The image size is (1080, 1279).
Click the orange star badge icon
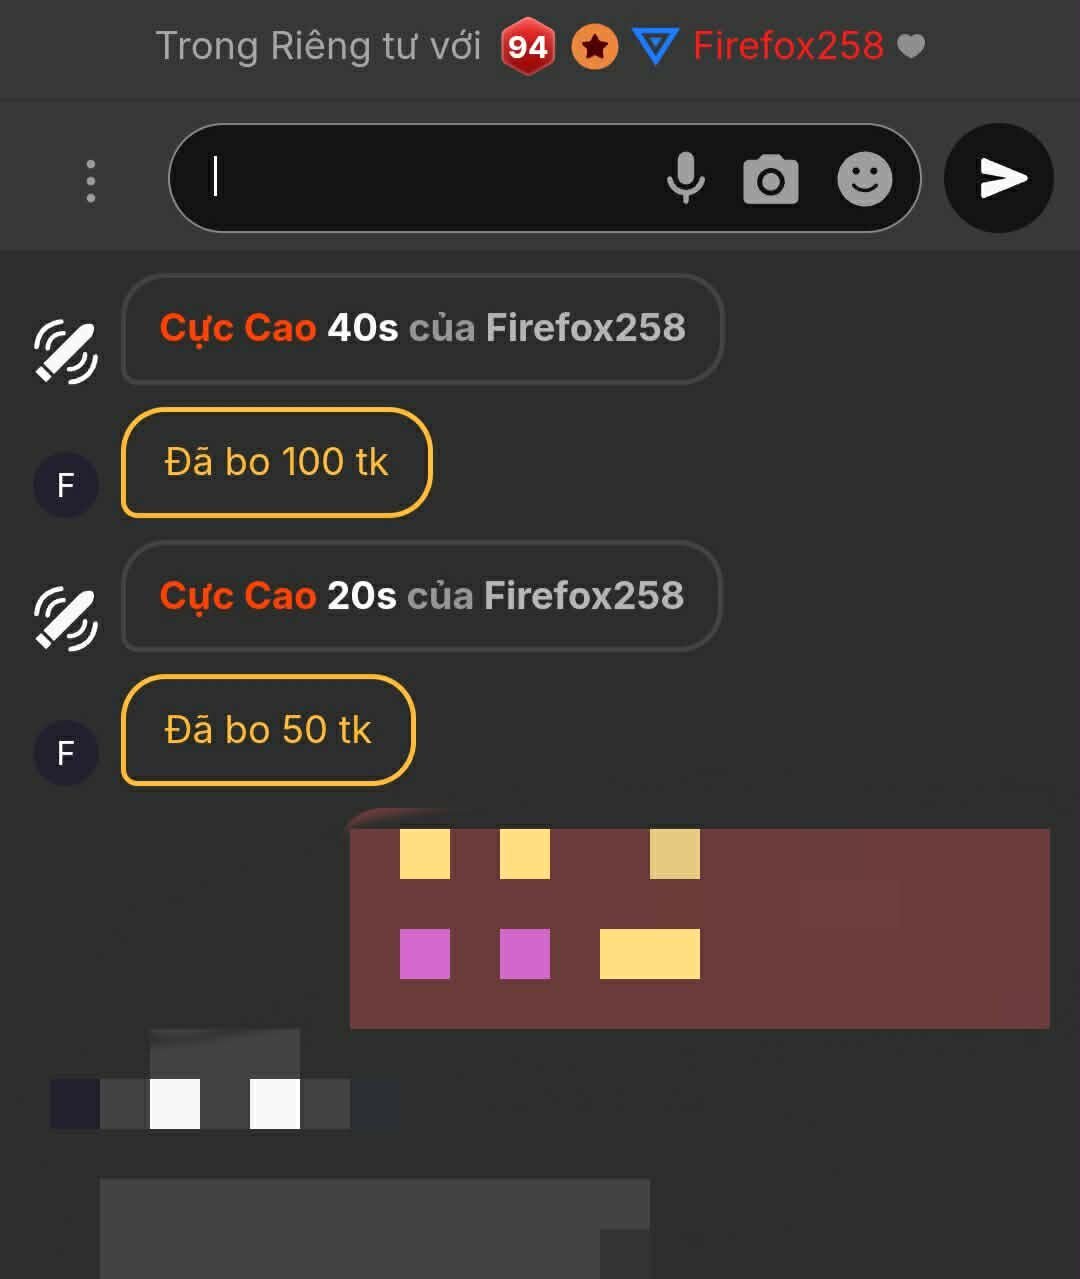coord(595,46)
